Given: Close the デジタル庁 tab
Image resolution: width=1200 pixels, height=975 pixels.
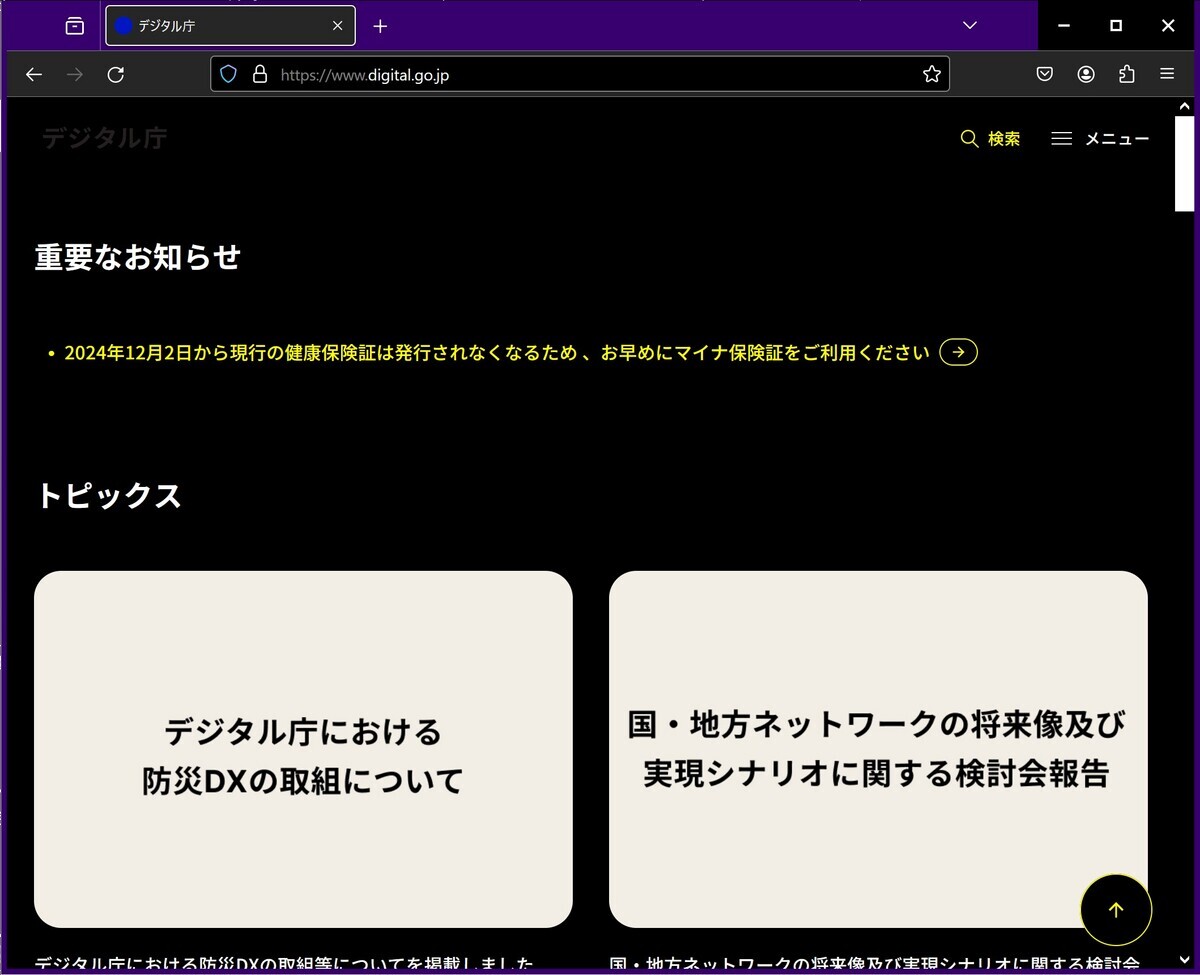Looking at the screenshot, I should 338,26.
